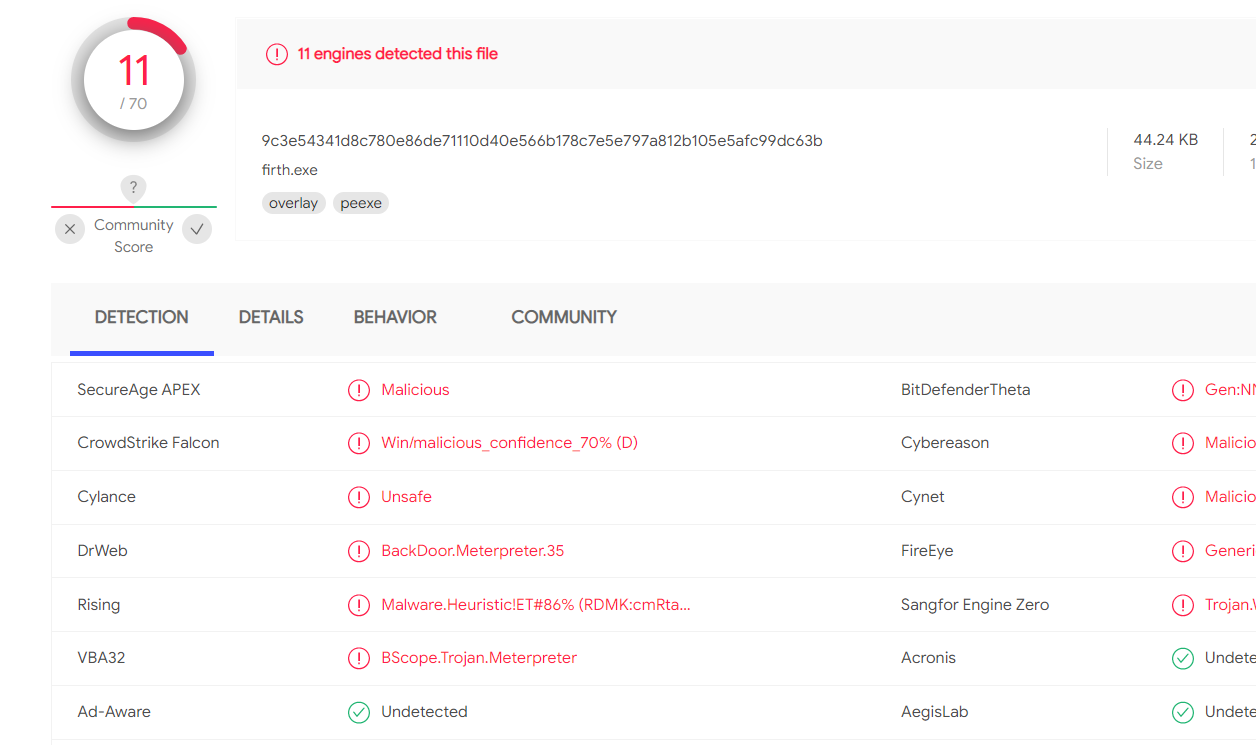The image size is (1256, 745).
Task: Vote harmless with the checkmark community button
Action: pos(198,229)
